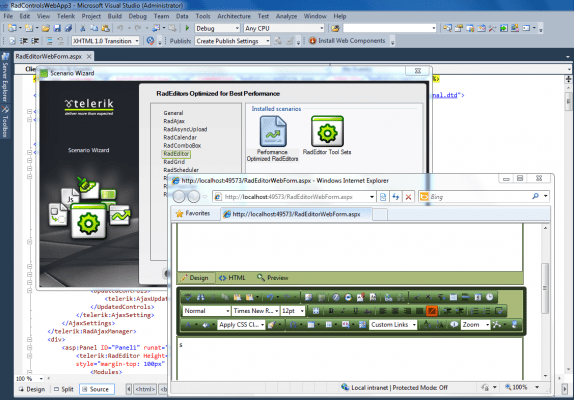Open the Create Publish Settings dropdown
The height and width of the screenshot is (400, 574).
coord(233,41)
